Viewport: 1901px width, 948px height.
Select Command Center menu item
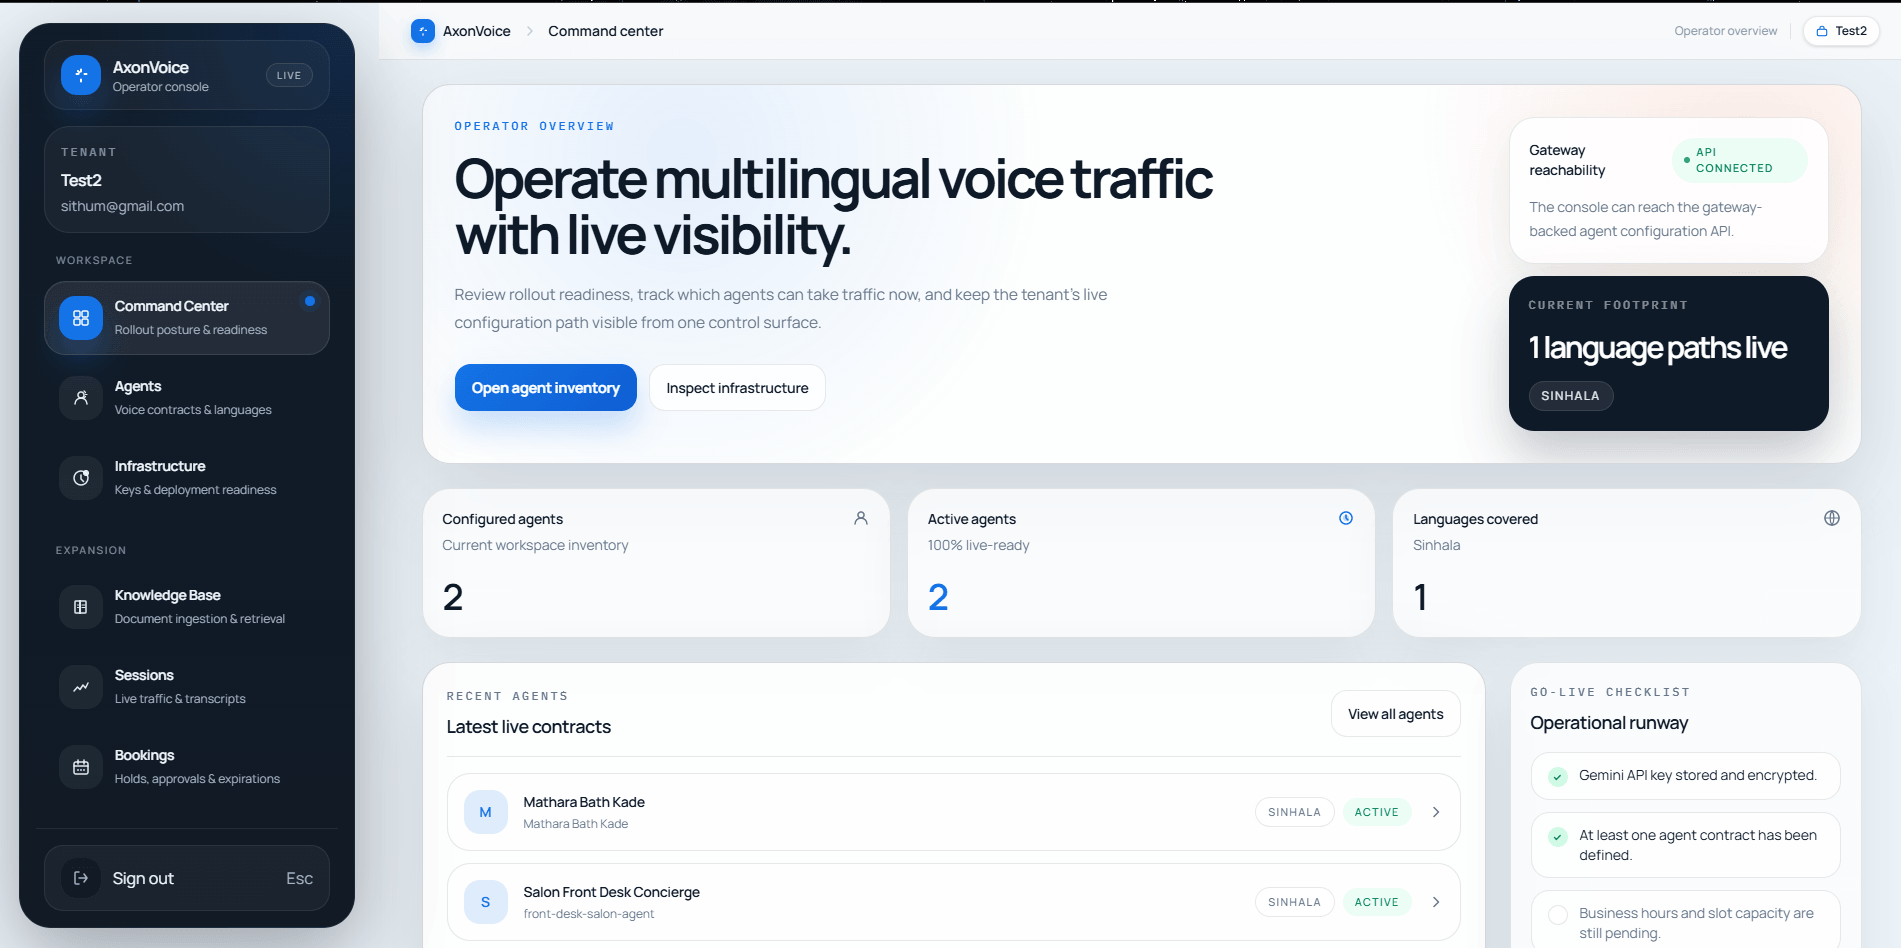(x=187, y=318)
